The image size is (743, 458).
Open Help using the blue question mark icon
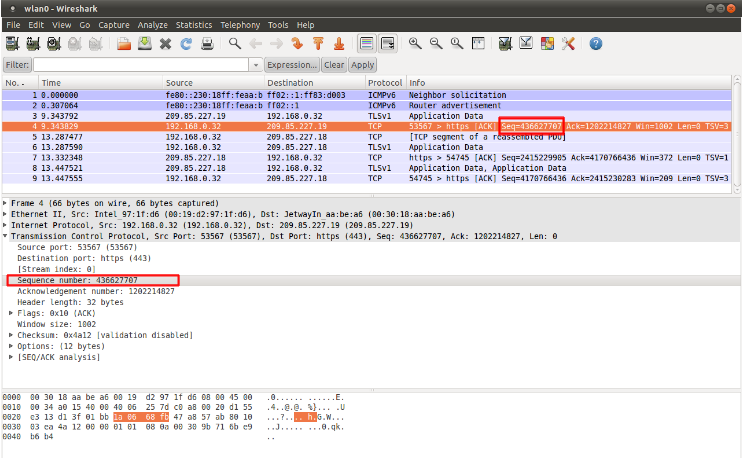[596, 44]
